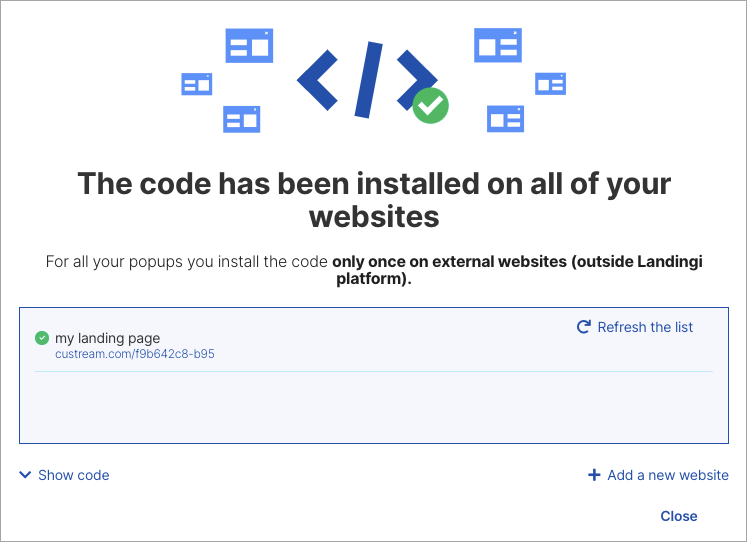Close the installation dialog using Close
Viewport: 747px width, 542px height.
[678, 516]
